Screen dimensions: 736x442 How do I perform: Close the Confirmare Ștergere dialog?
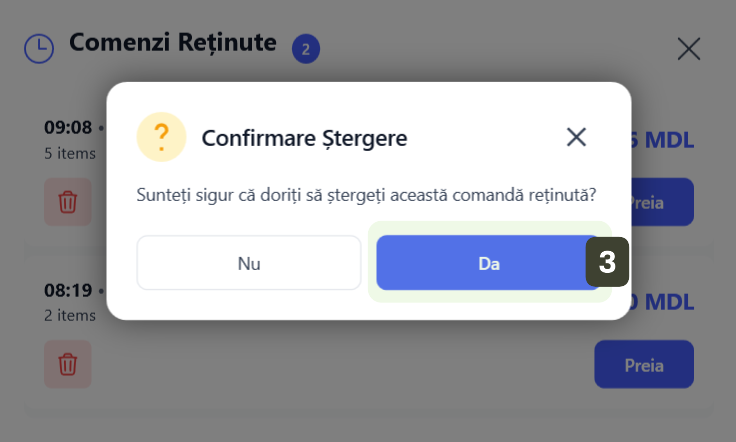(576, 137)
